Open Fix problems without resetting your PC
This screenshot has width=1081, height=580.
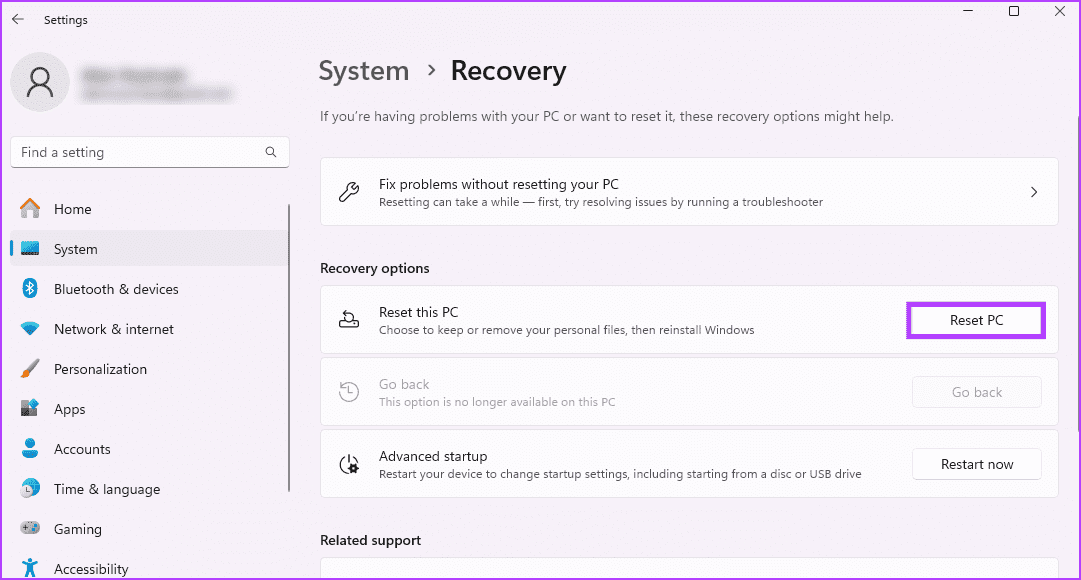click(x=498, y=184)
